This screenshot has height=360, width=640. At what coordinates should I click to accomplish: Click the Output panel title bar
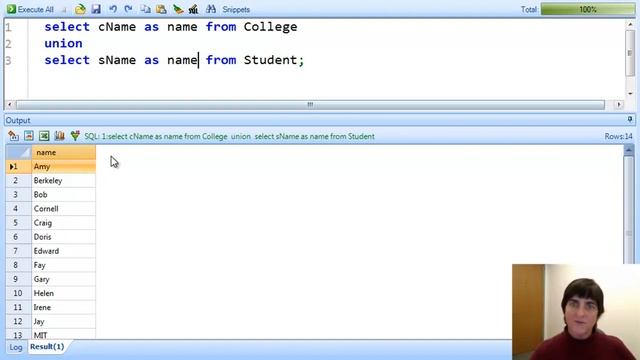[320, 120]
